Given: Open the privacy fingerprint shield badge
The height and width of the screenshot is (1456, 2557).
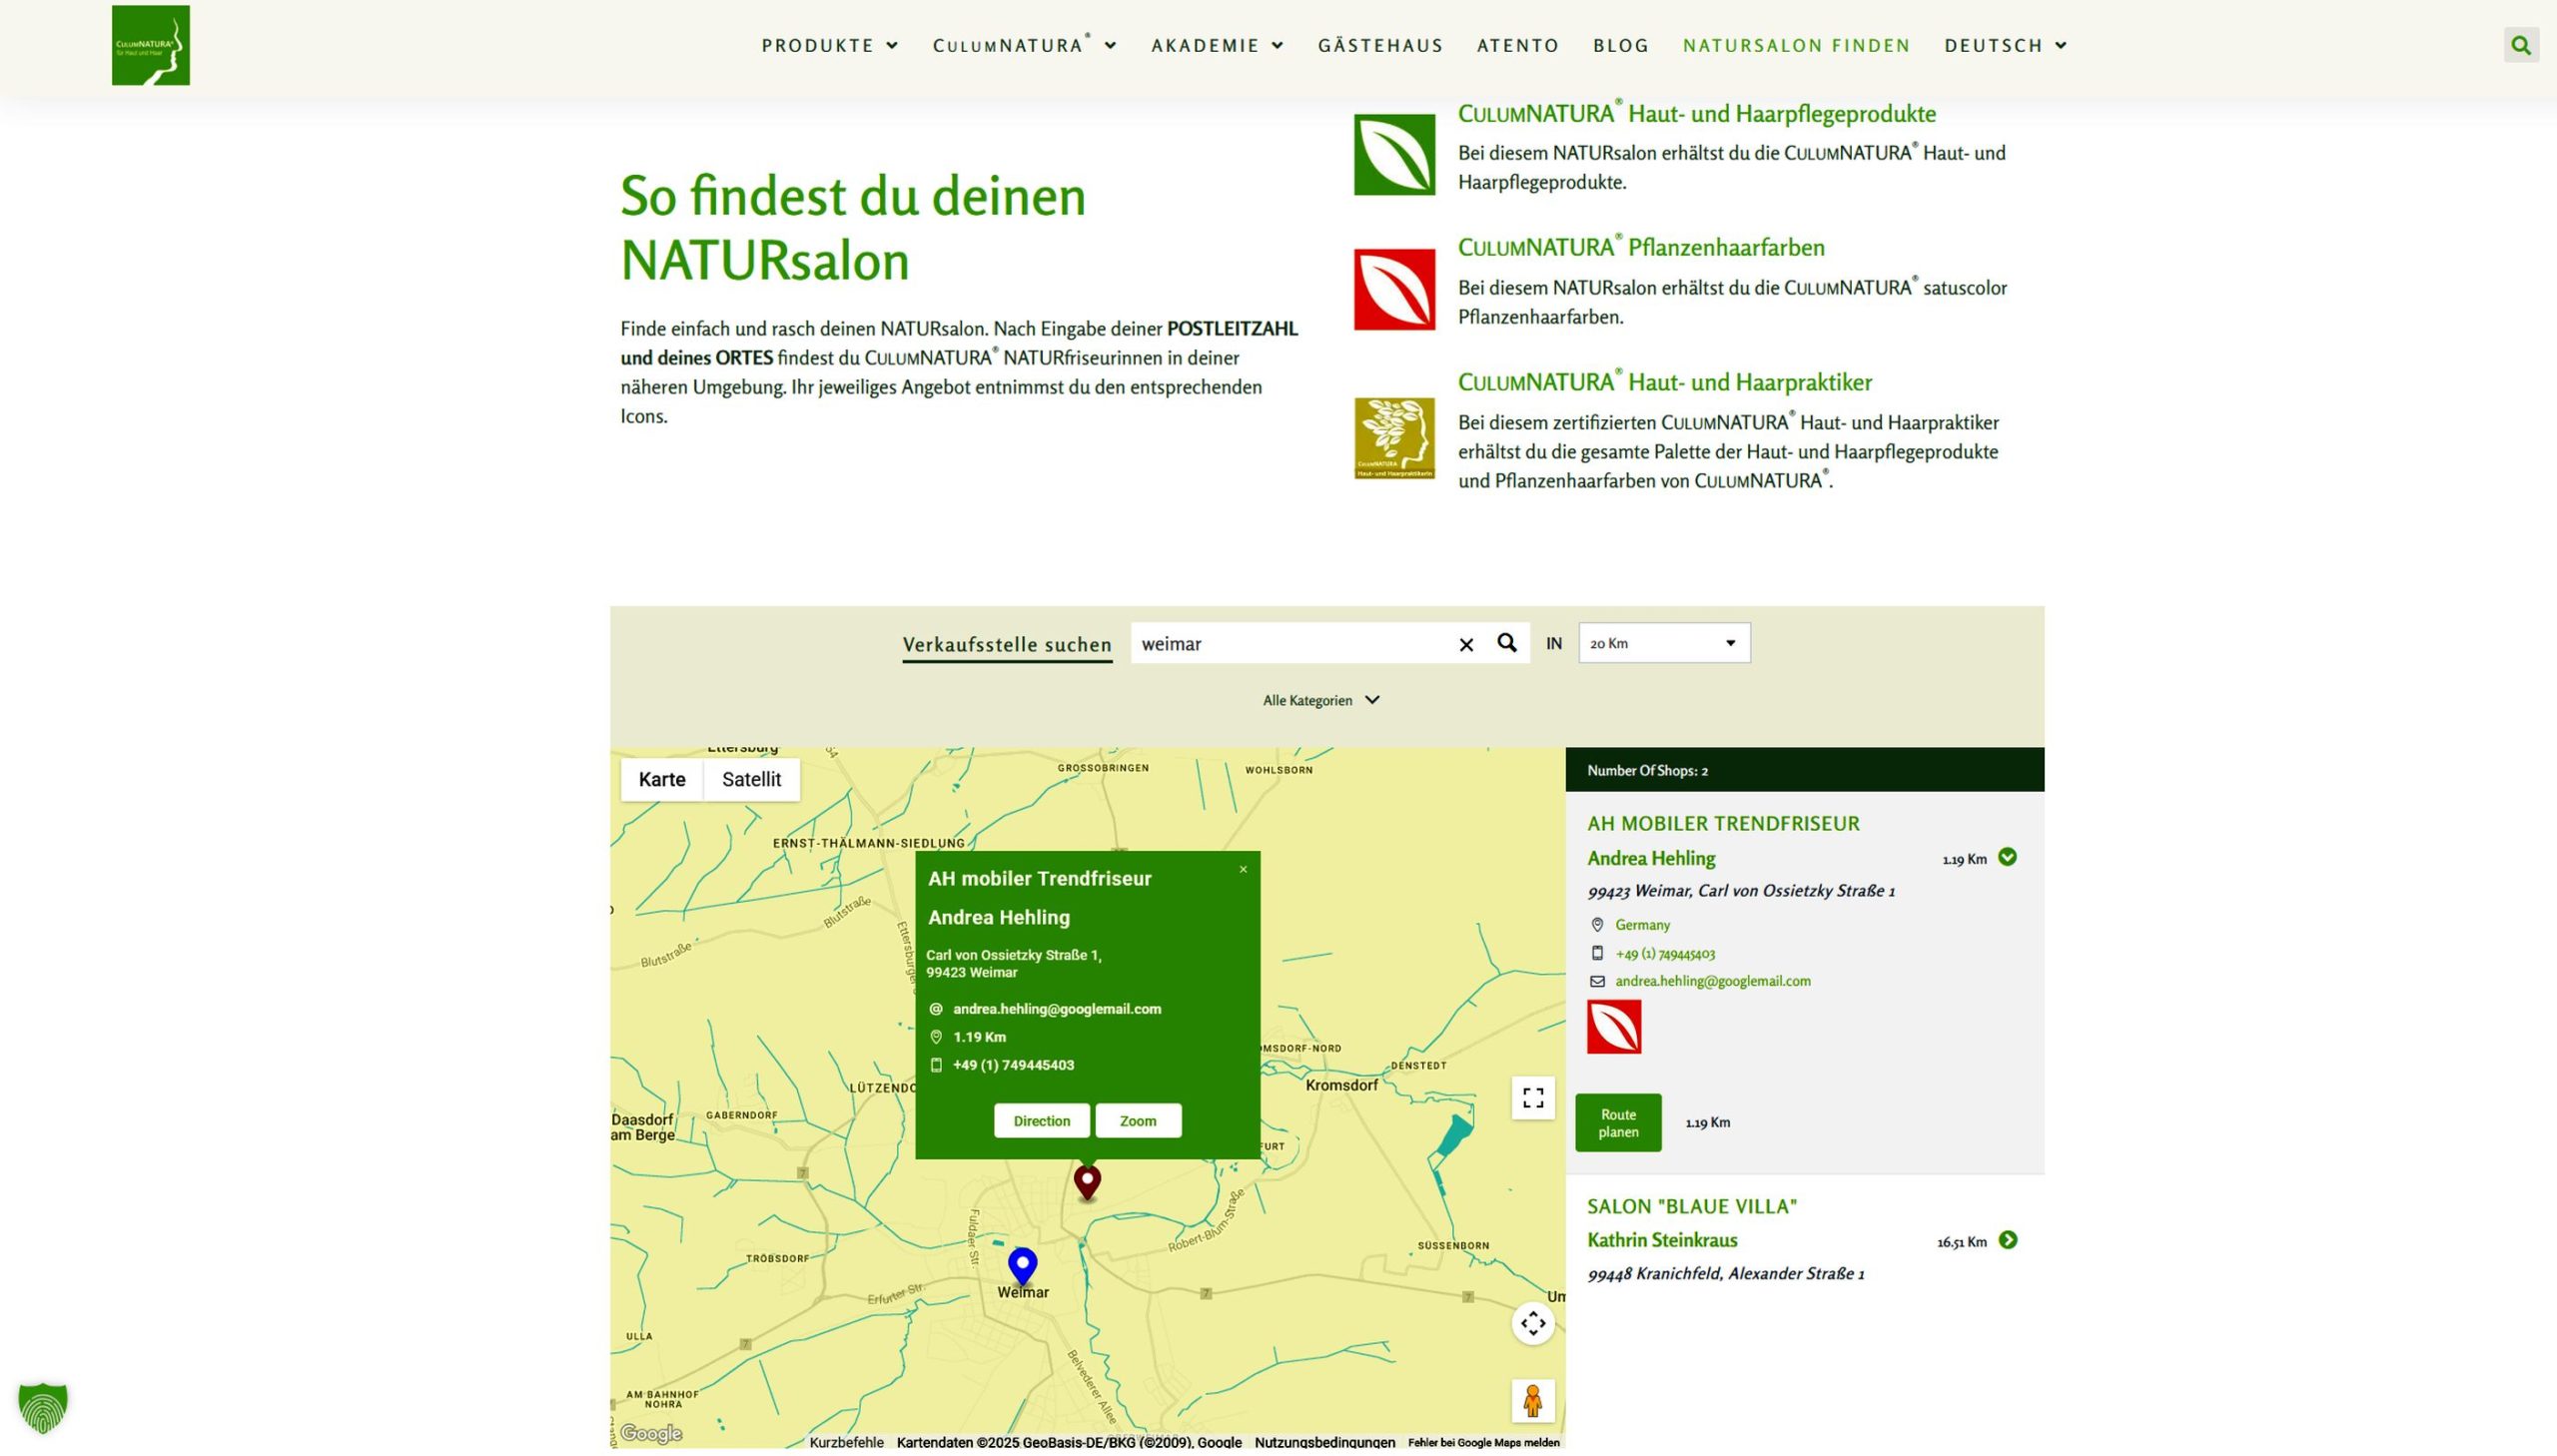Looking at the screenshot, I should tap(43, 1407).
